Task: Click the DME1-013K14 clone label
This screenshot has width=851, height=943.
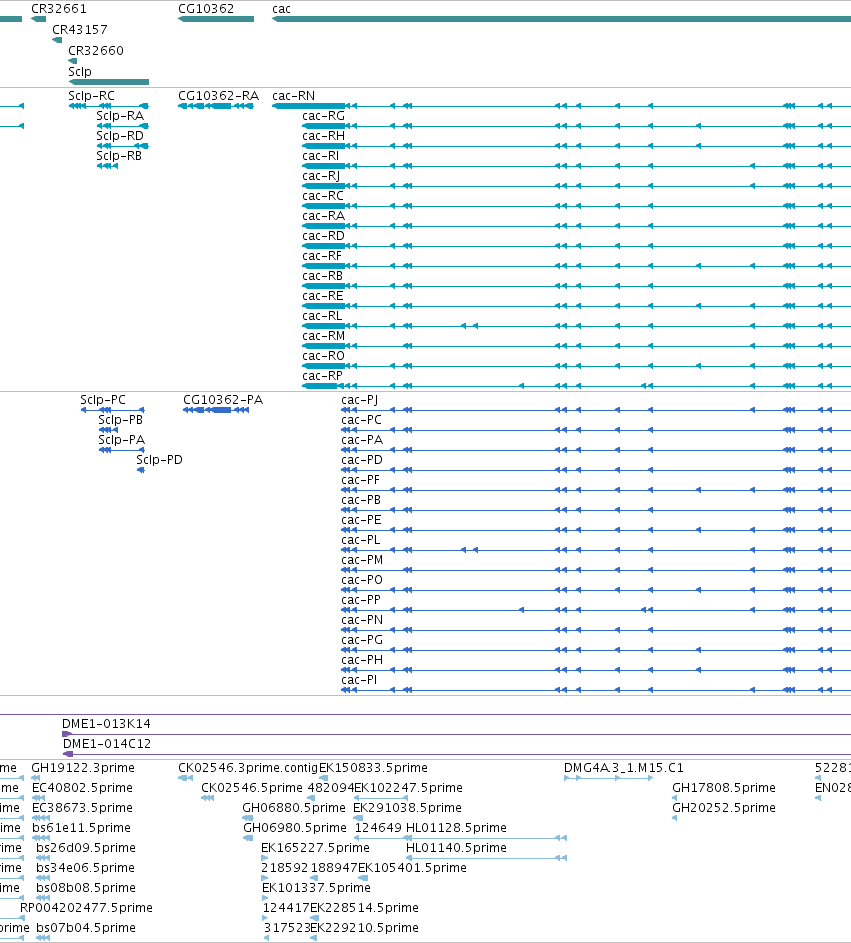Action: coord(106,723)
